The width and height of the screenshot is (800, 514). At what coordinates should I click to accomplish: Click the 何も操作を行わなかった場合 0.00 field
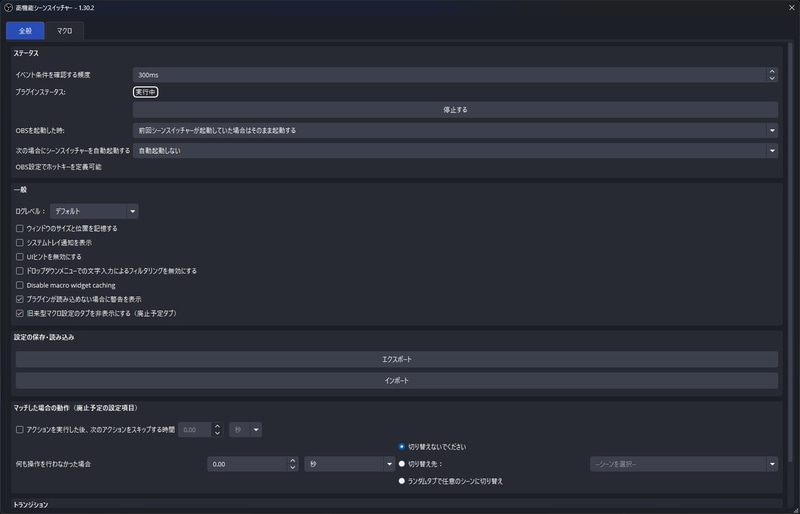click(247, 464)
